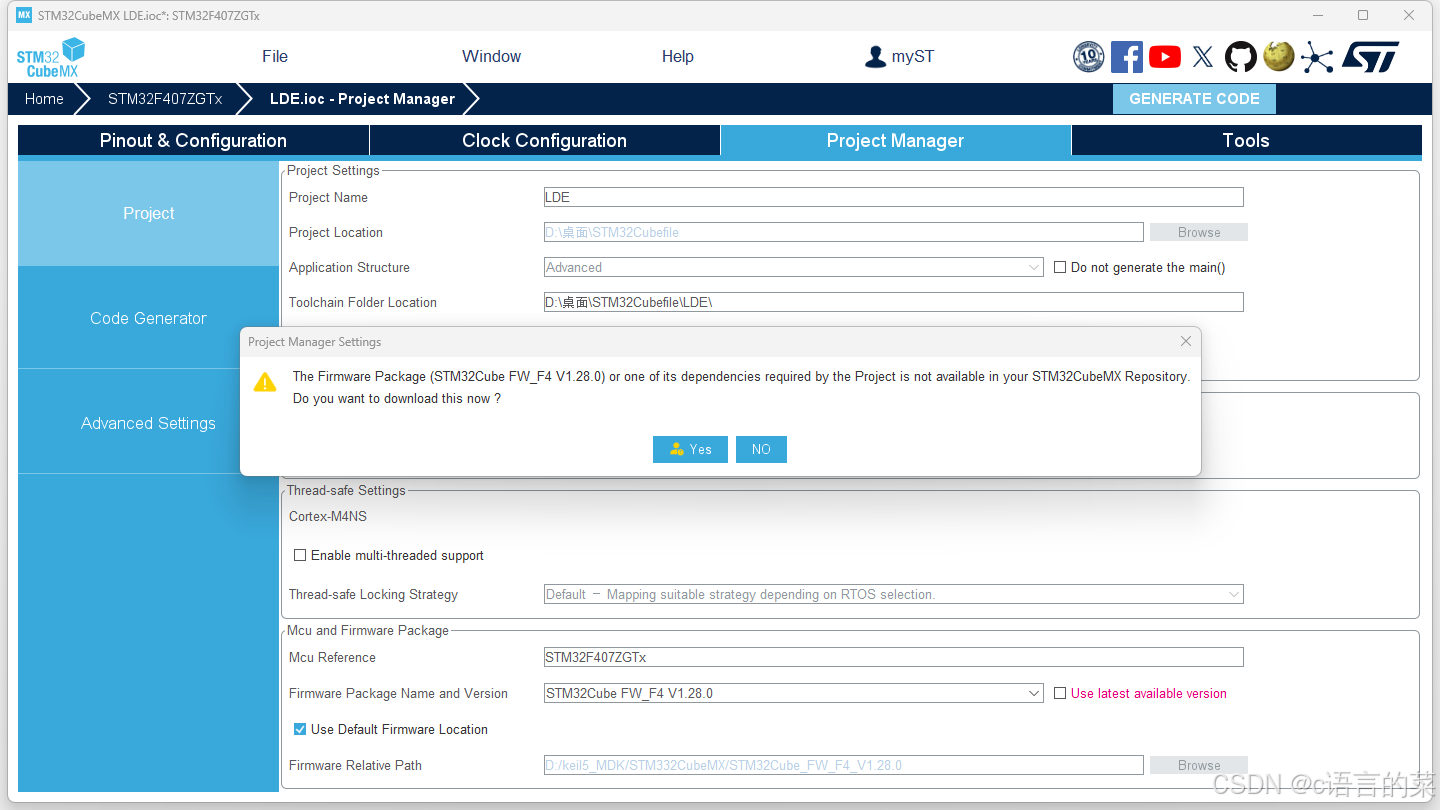This screenshot has width=1440, height=810.
Task: Go to Home breadcrumb
Action: 44,99
